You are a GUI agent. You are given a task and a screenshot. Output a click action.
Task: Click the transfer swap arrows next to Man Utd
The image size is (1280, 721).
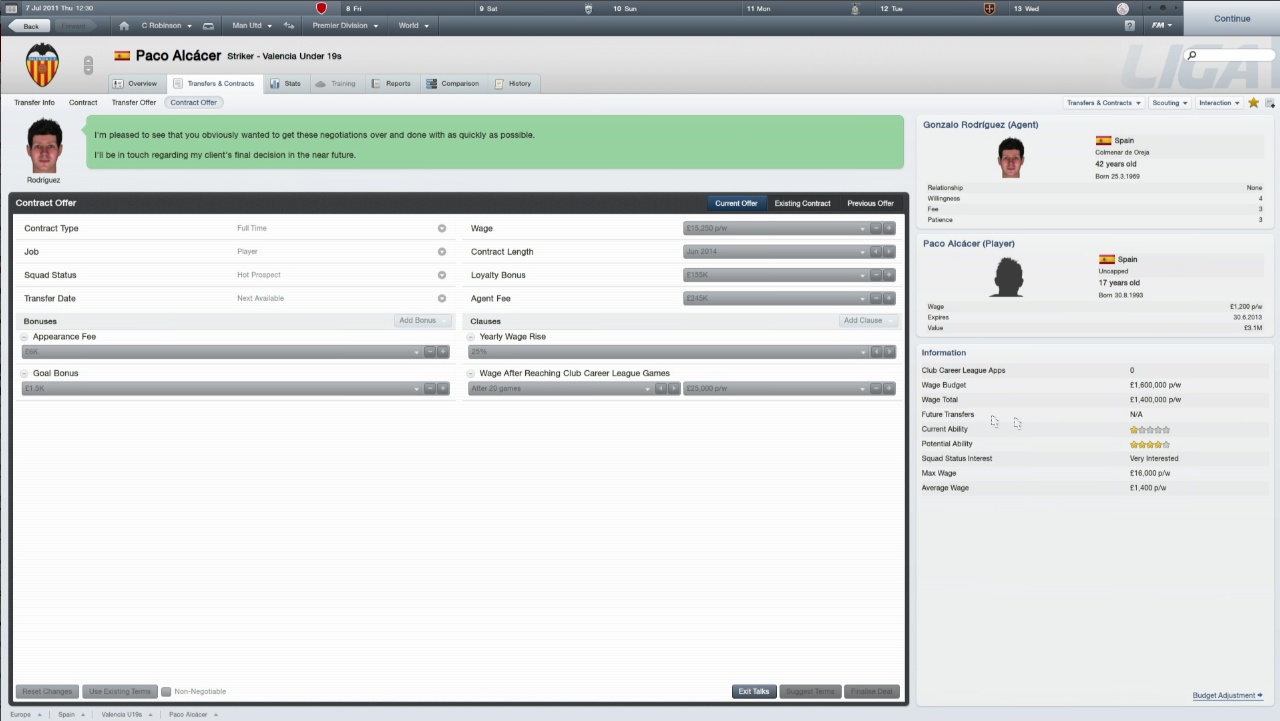(288, 25)
